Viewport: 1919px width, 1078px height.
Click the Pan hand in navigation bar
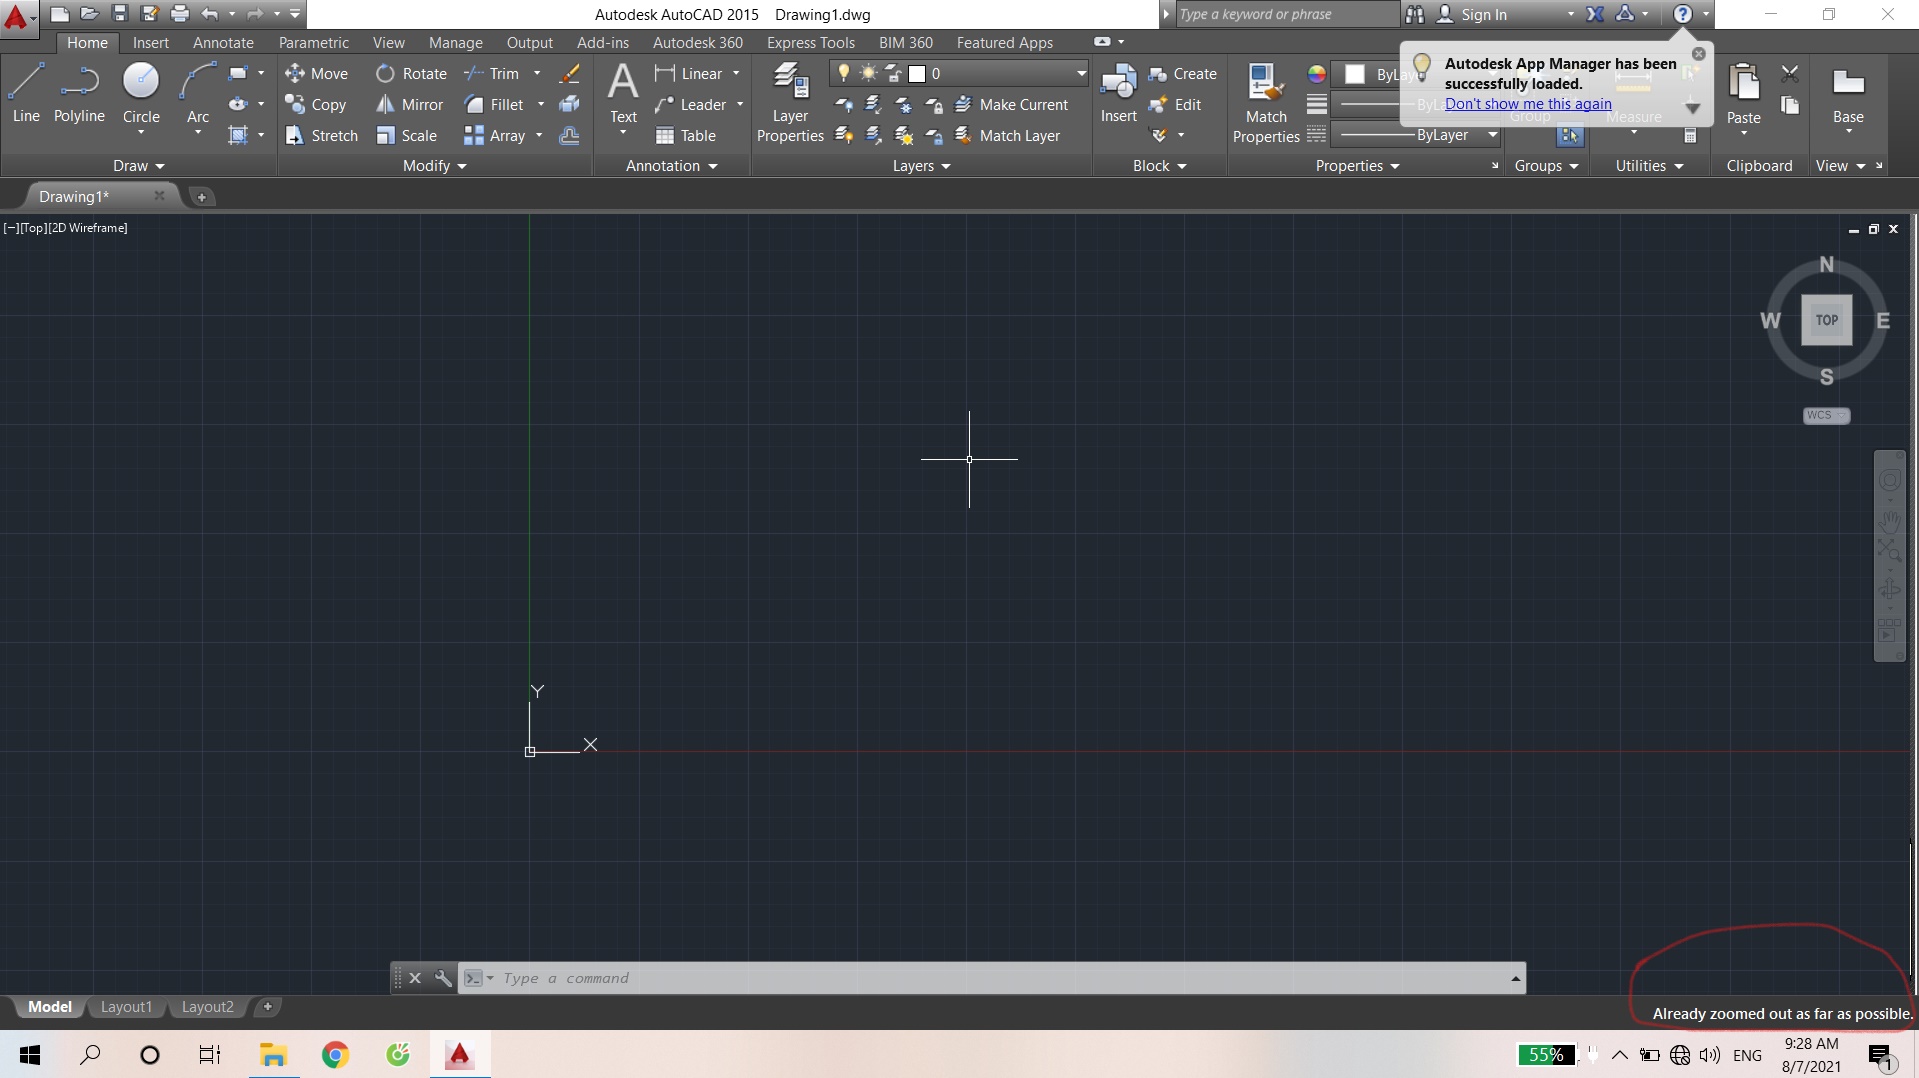(1890, 521)
